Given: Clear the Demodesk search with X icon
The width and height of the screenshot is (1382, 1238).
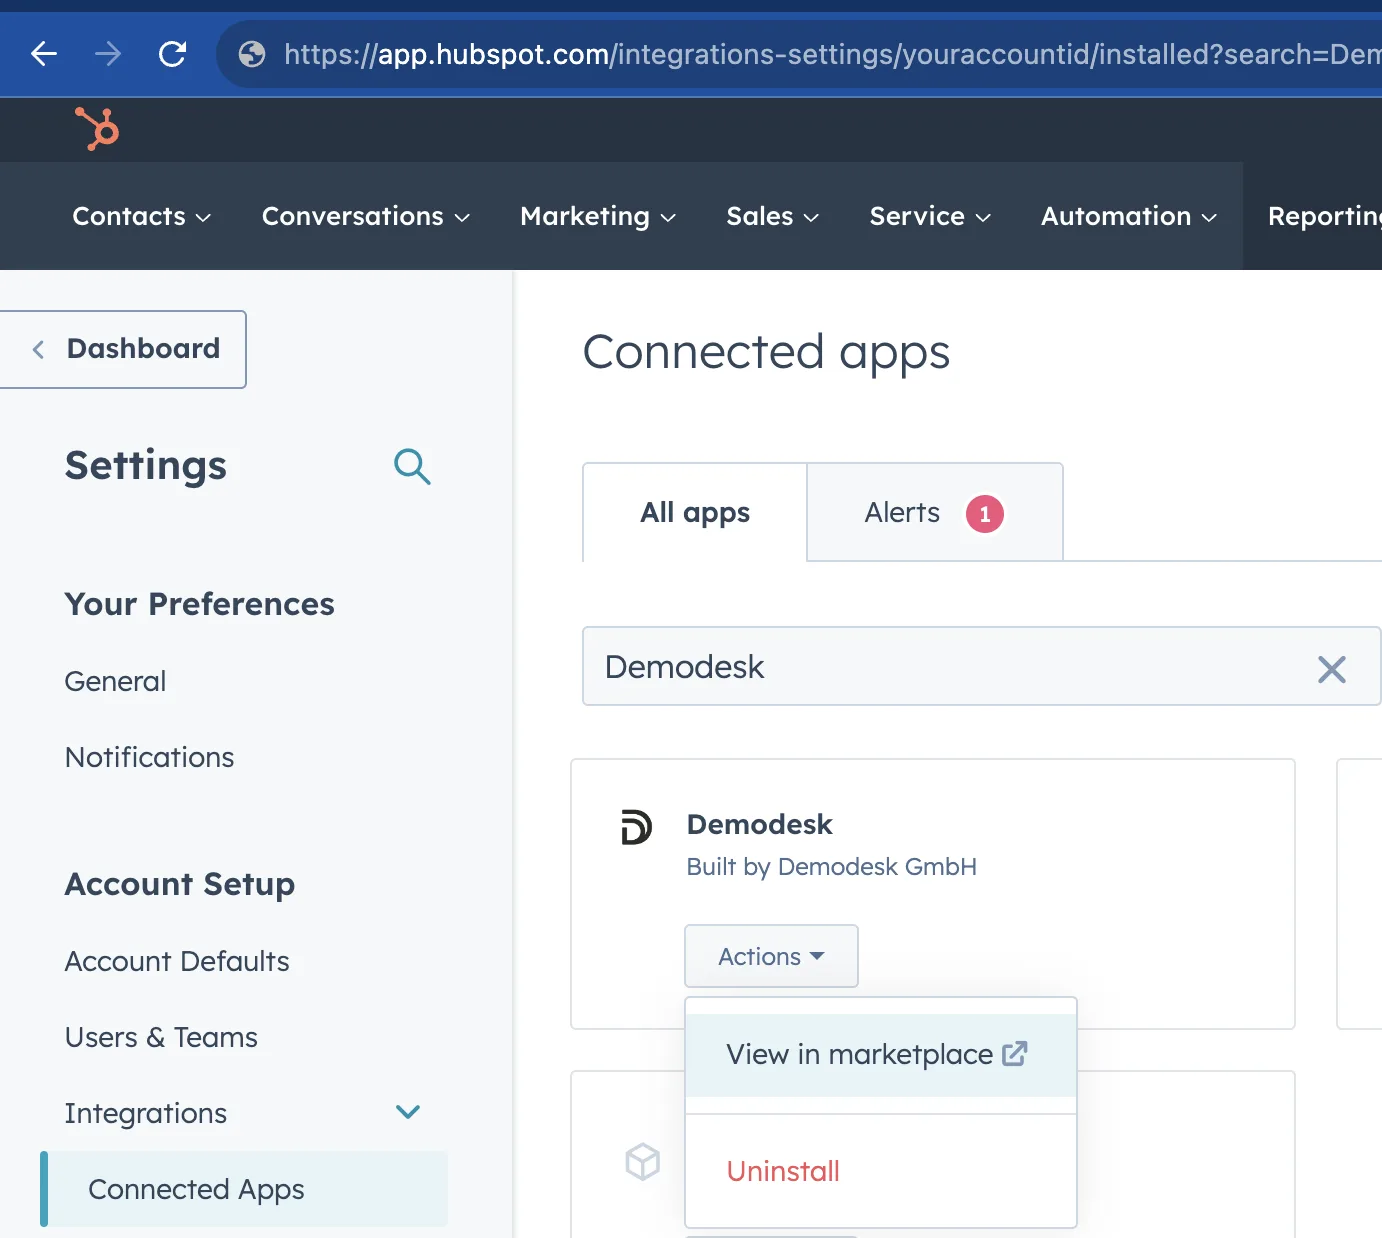Looking at the screenshot, I should pyautogui.click(x=1332, y=669).
